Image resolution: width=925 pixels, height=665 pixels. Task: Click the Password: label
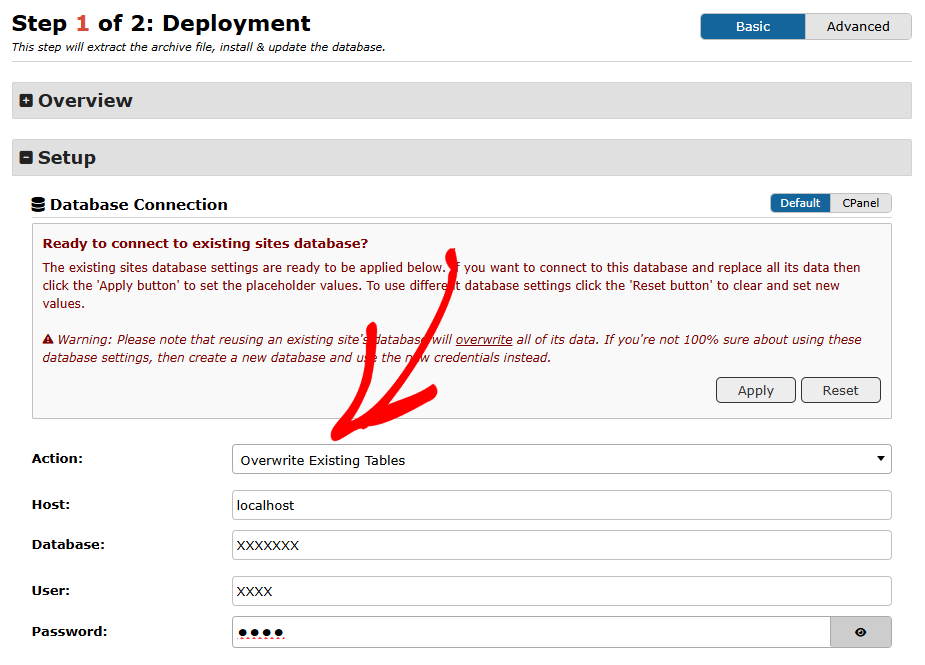tap(70, 631)
